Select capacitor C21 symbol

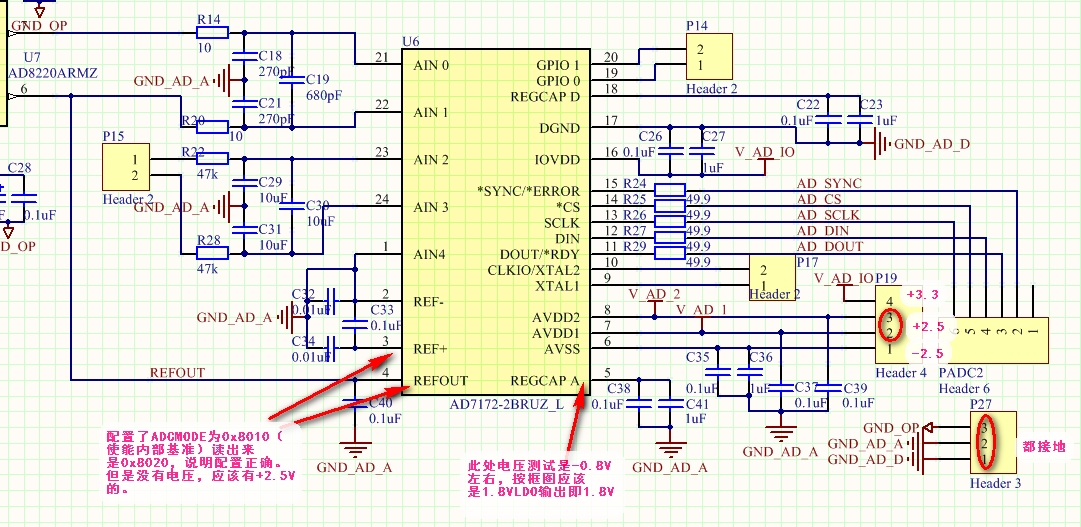point(243,103)
